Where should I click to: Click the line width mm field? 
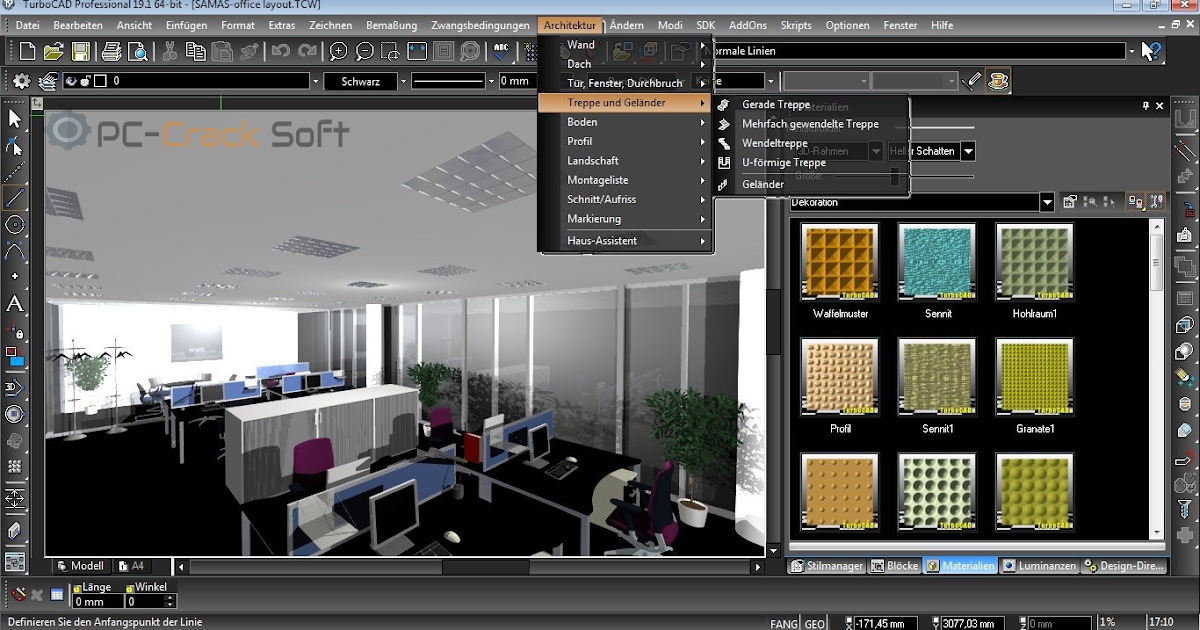tap(516, 81)
